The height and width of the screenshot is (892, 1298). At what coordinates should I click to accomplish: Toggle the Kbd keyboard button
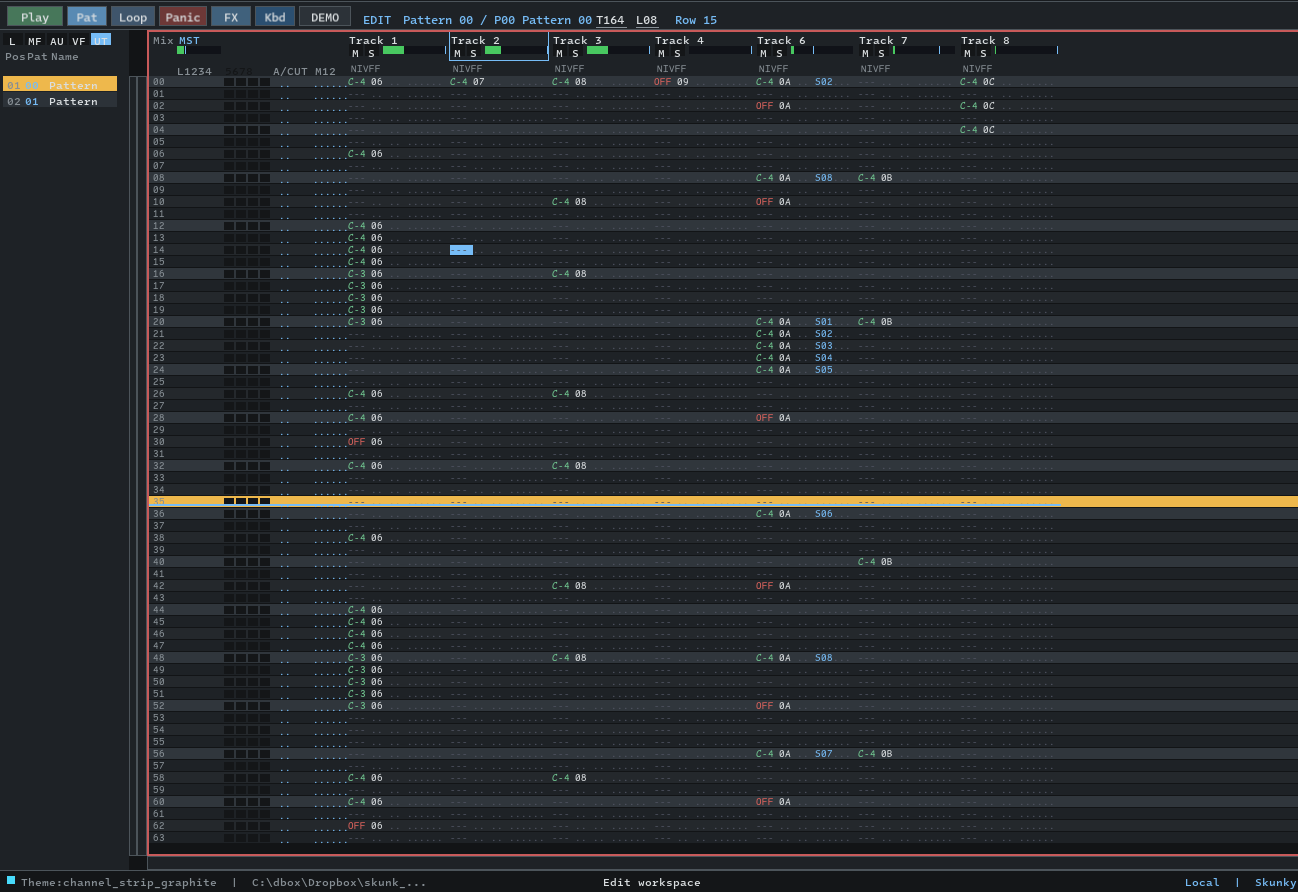tap(275, 16)
